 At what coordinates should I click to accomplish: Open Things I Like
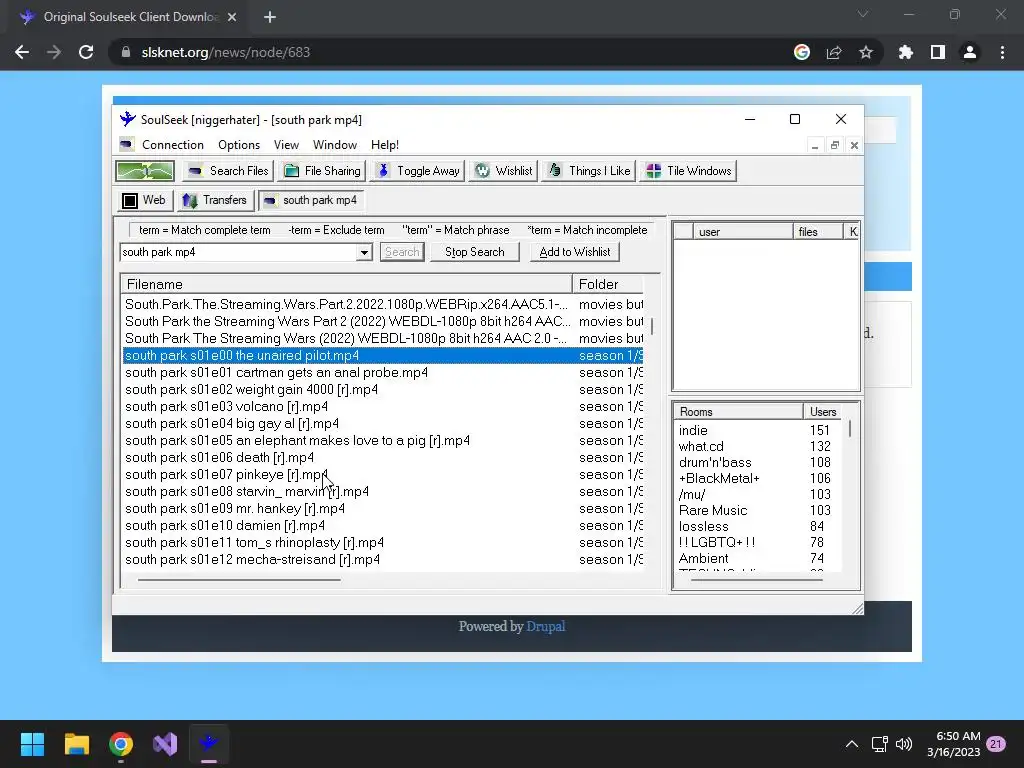tap(588, 171)
